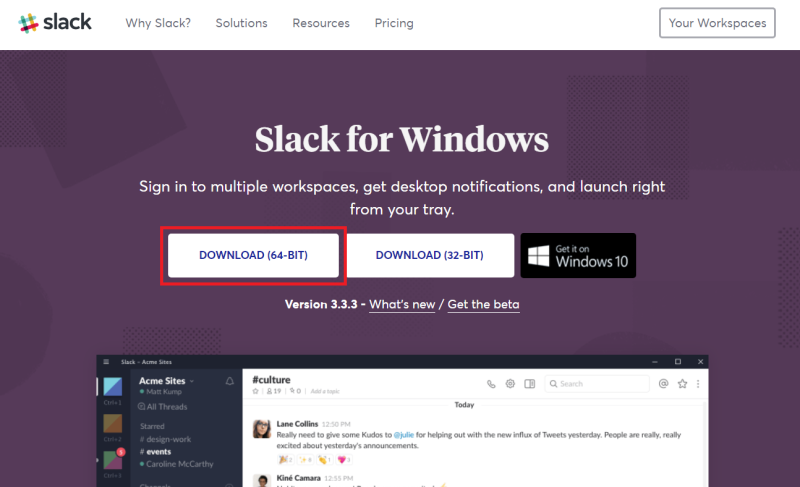Image resolution: width=800 pixels, height=487 pixels.
Task: Click the party popper reaction emoji
Action: 285,459
